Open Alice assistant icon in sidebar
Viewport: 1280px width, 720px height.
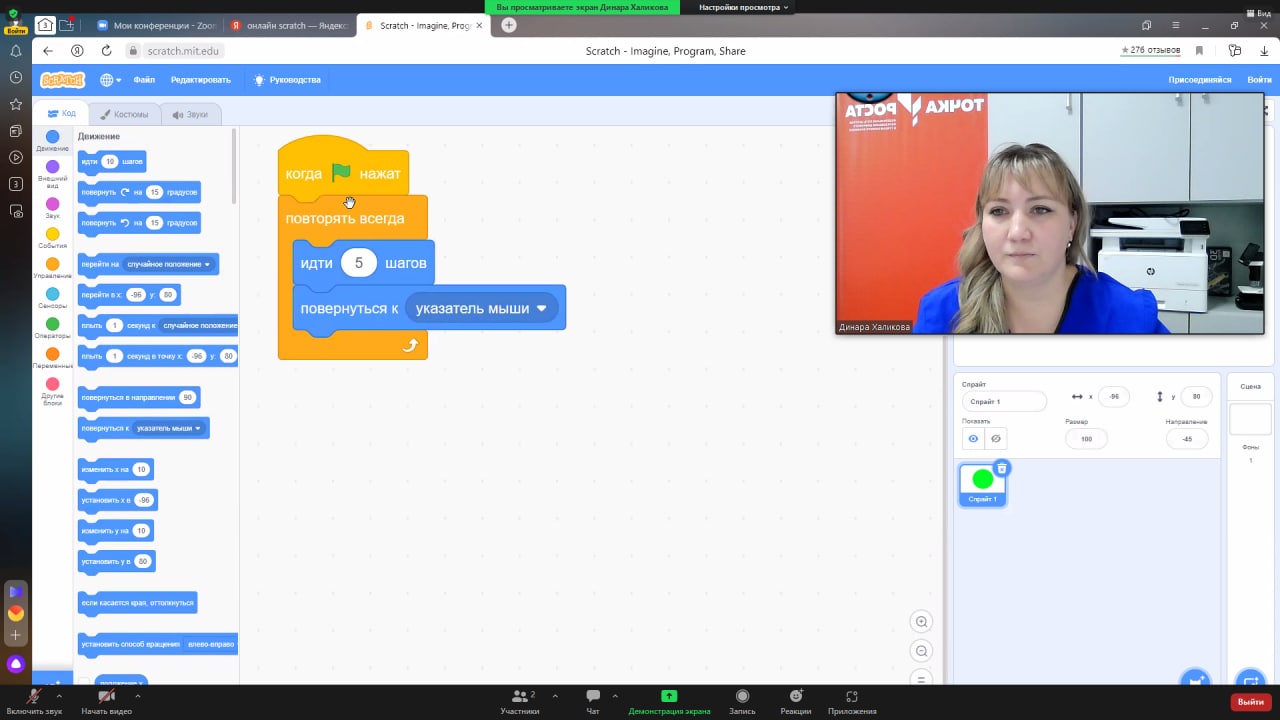click(16, 664)
